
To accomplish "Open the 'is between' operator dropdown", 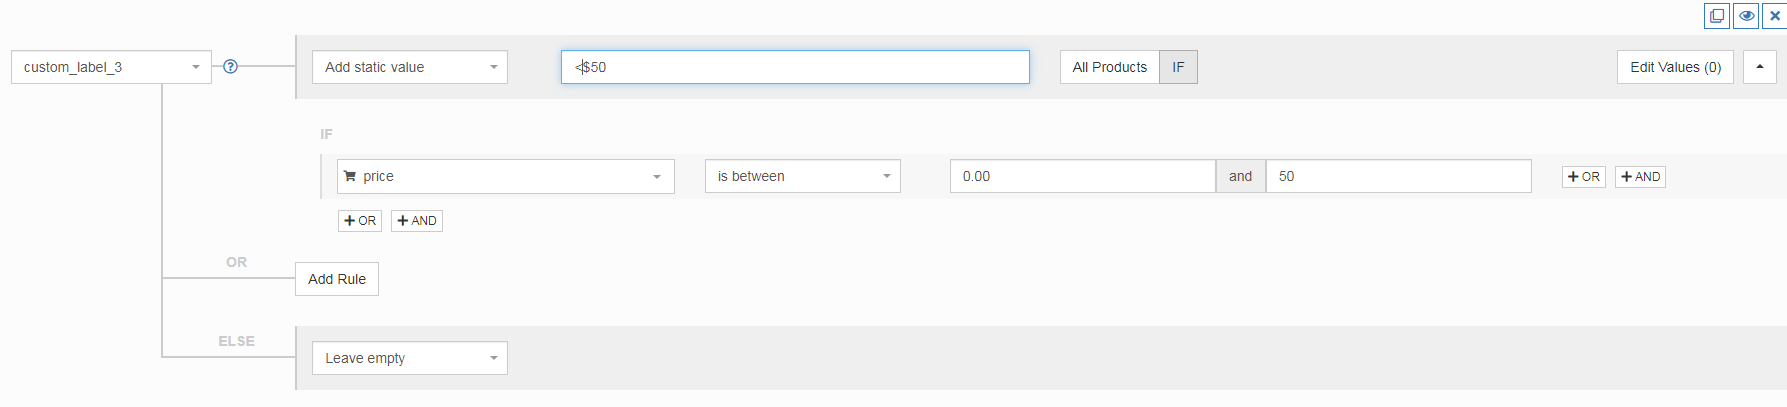I will (x=802, y=176).
